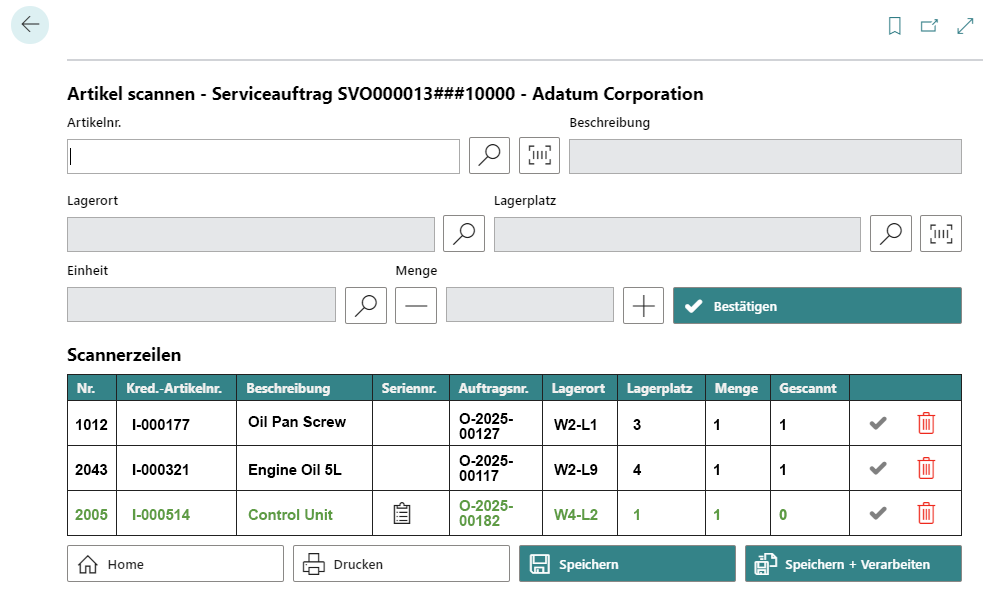The width and height of the screenshot is (996, 613).
Task: Select order O-2025-00127
Action: 486,426
